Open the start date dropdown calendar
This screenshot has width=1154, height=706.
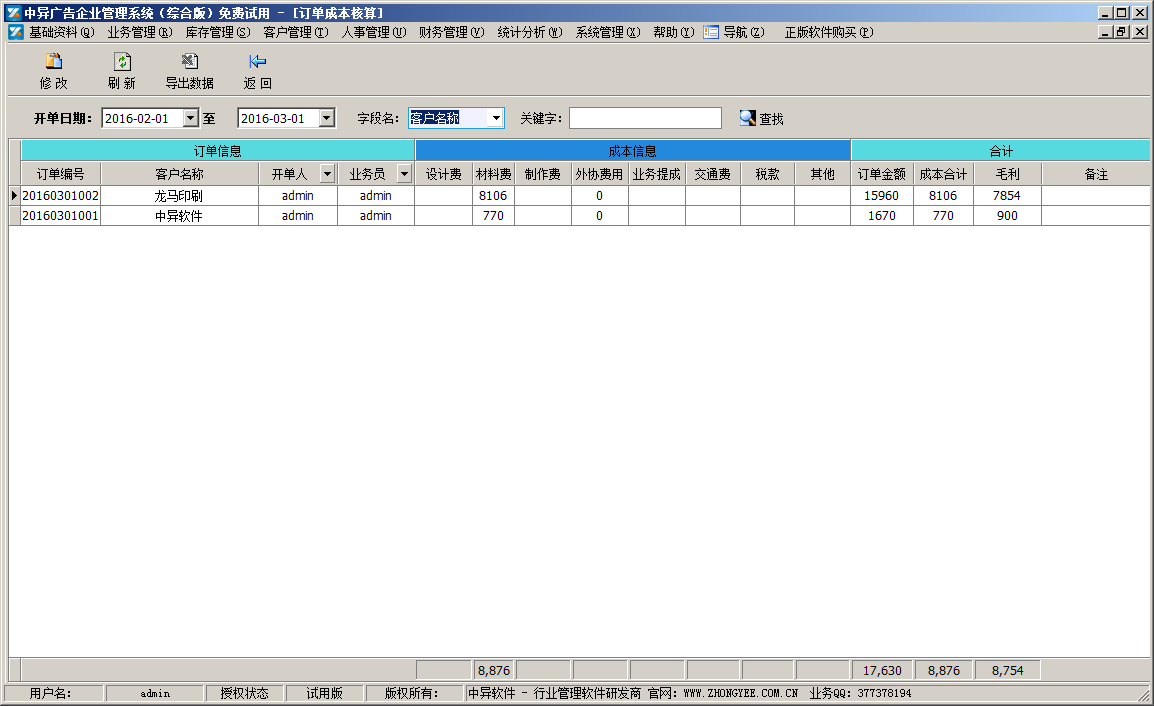tap(190, 118)
